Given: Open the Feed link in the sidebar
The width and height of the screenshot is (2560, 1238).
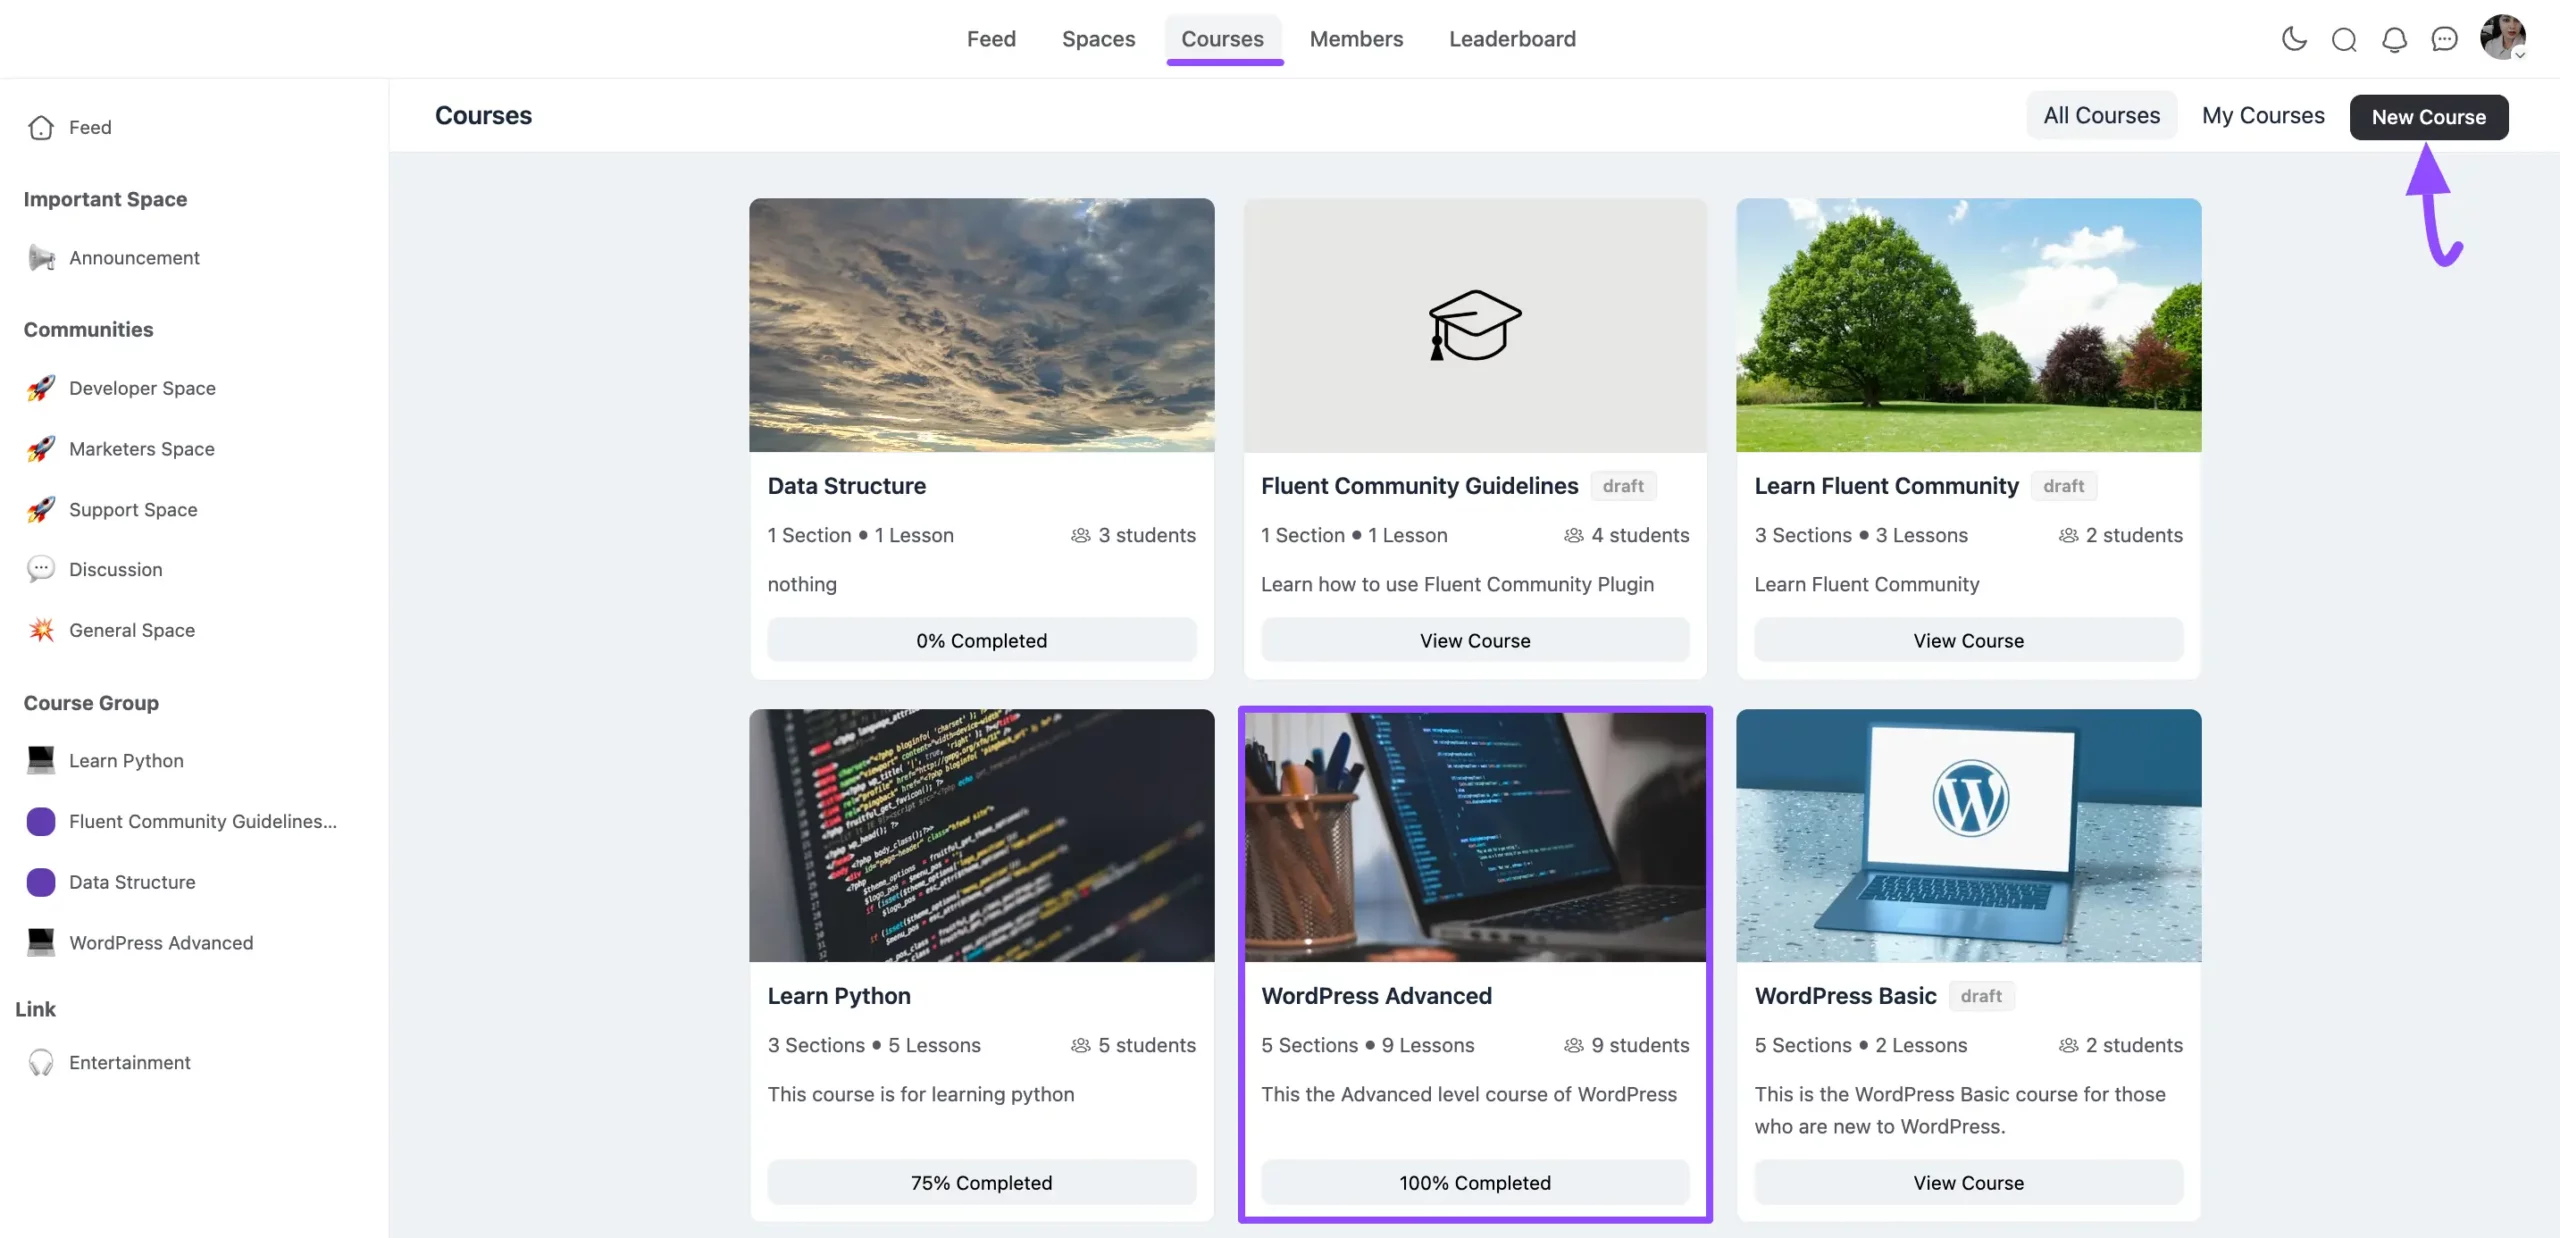Looking at the screenshot, I should click(90, 128).
